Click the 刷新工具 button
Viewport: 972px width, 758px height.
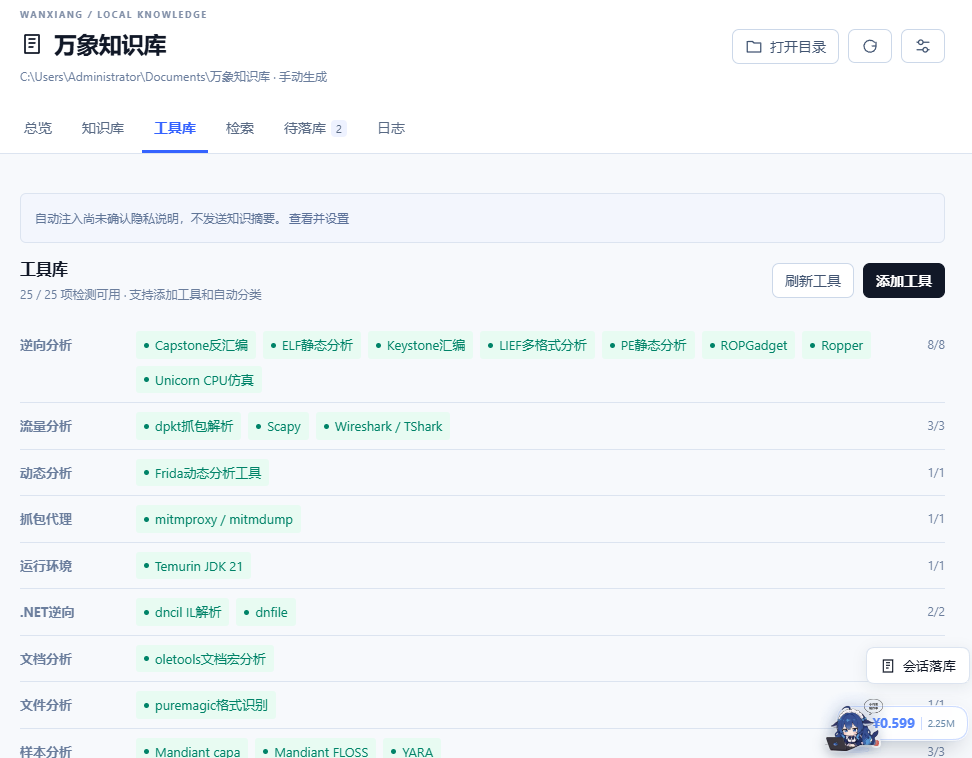813,281
